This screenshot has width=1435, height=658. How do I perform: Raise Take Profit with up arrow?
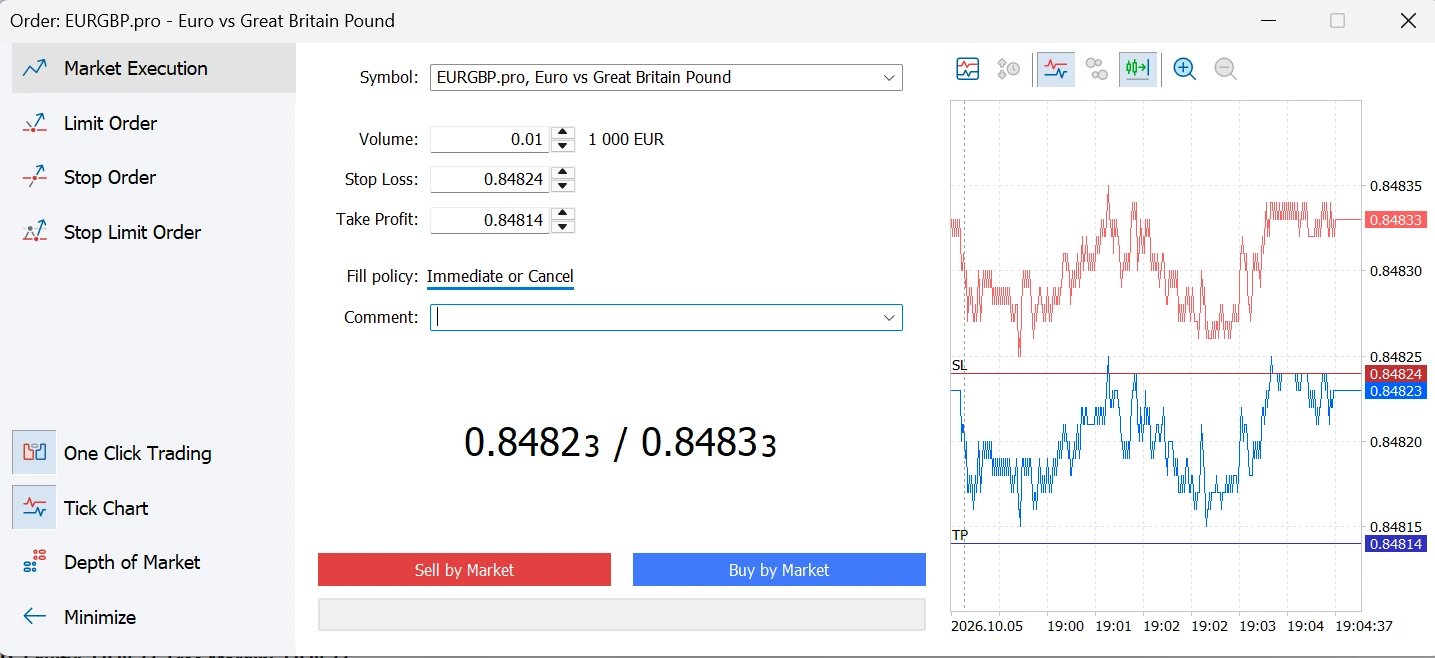coord(564,213)
